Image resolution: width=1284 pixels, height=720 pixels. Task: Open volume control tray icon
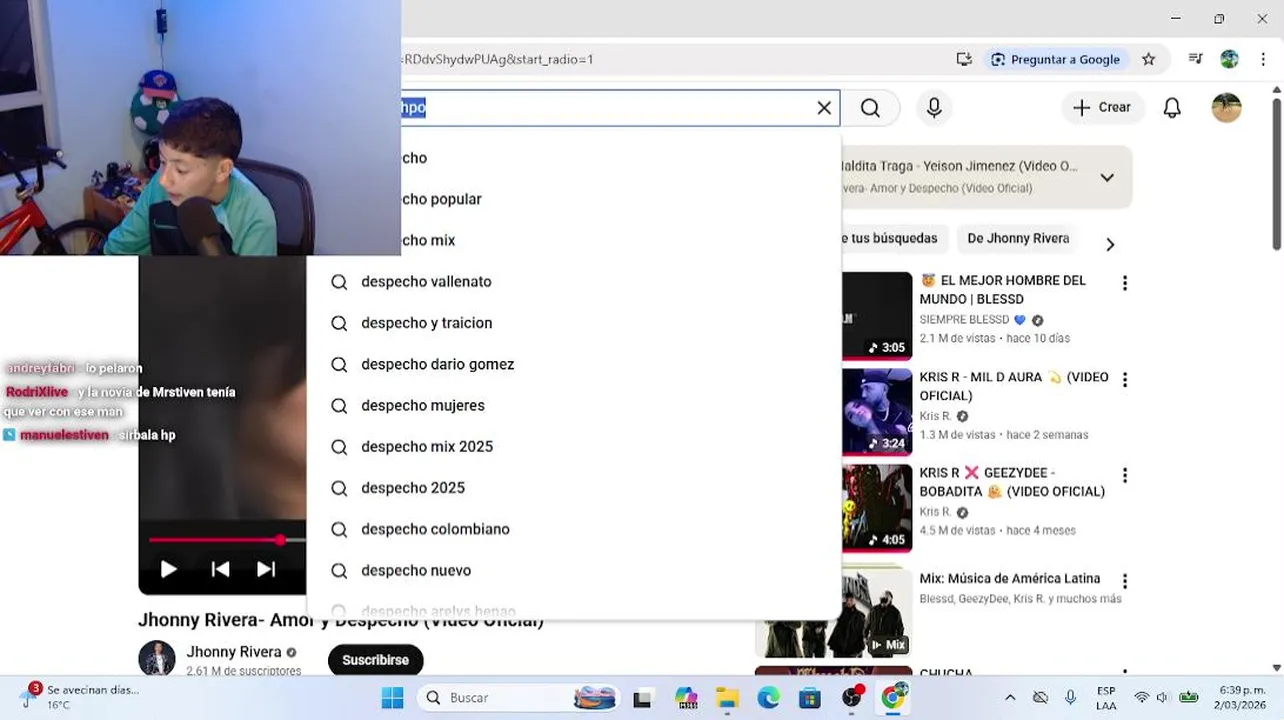[1162, 698]
